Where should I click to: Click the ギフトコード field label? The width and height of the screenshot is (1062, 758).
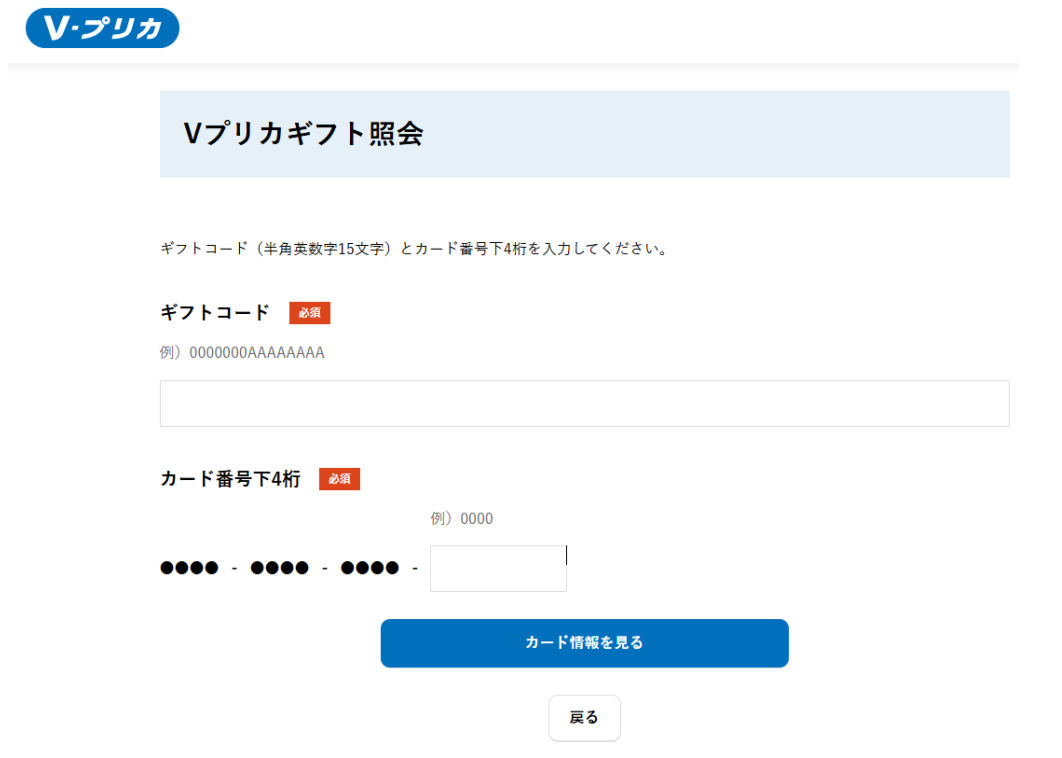coord(215,312)
